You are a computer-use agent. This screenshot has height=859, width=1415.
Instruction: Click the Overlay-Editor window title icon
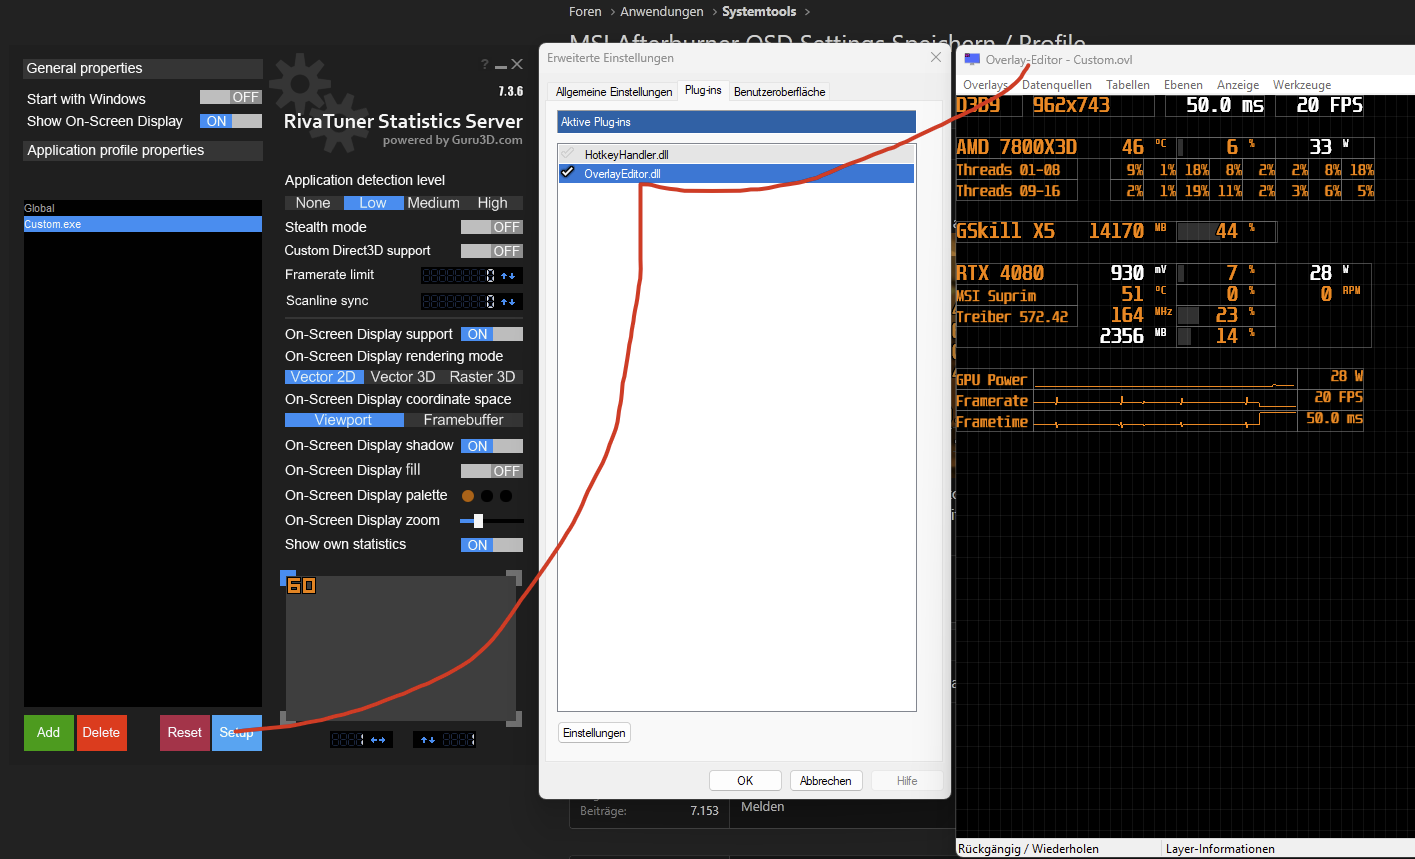(972, 59)
